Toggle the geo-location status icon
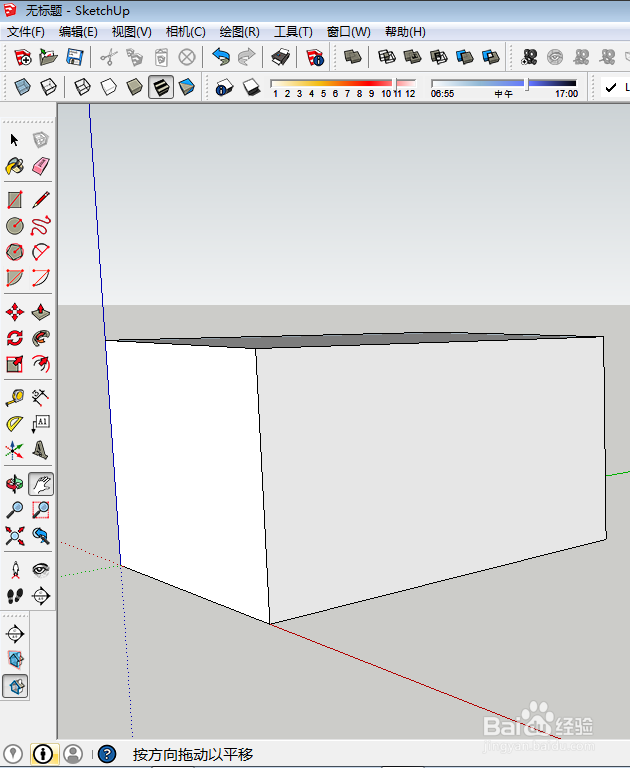 point(13,754)
